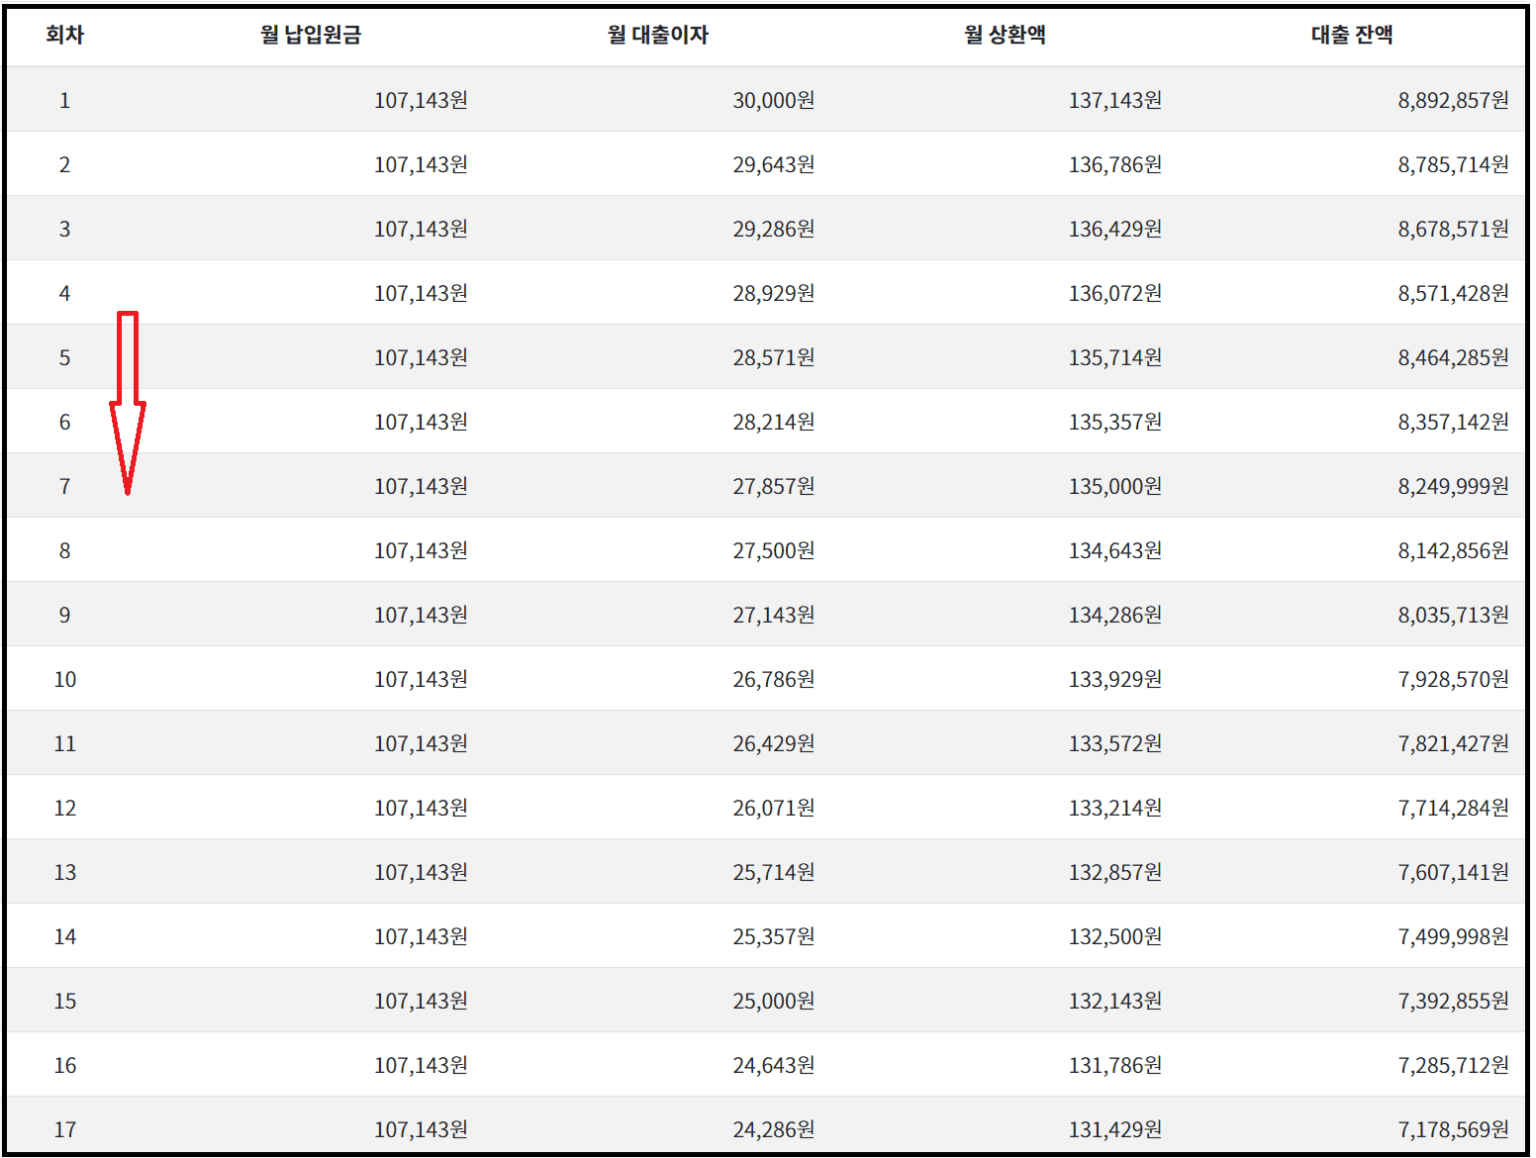Click round number 7 in 회차 column

click(x=65, y=487)
